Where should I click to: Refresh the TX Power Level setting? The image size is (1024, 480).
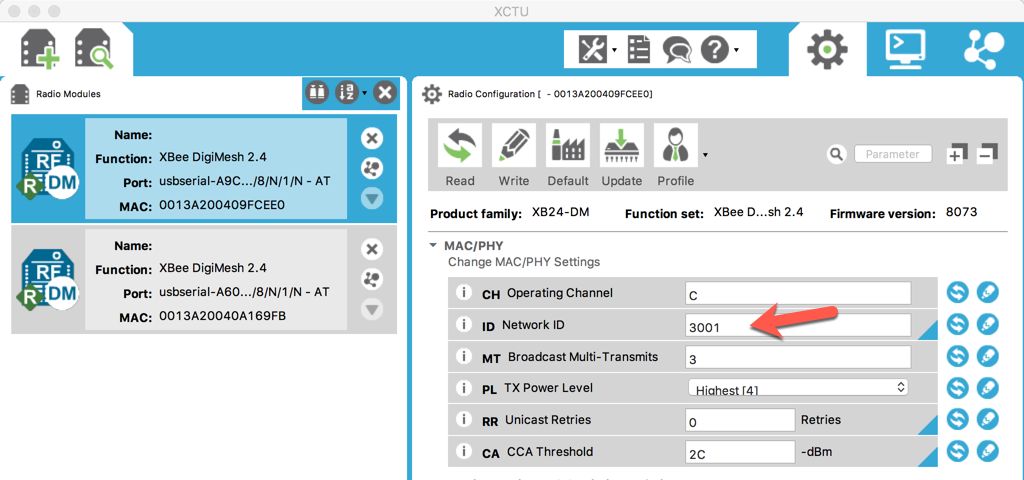(x=957, y=388)
